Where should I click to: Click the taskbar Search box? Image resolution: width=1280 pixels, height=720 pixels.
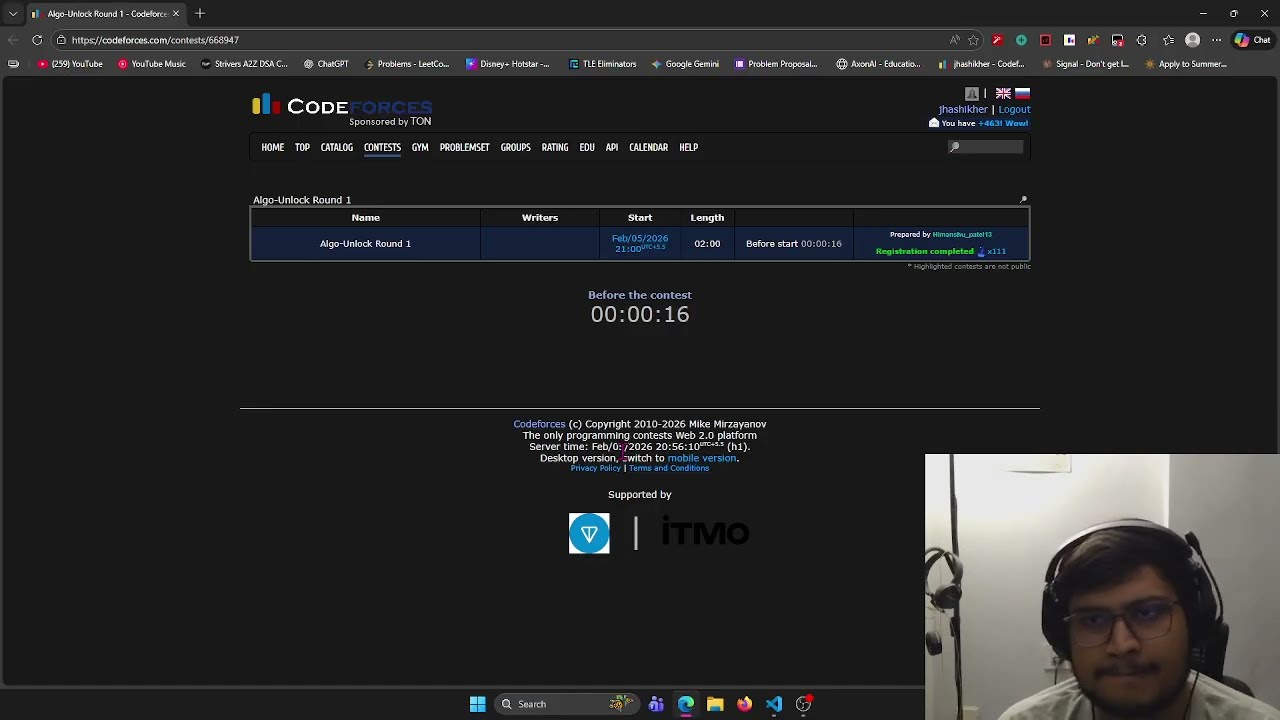point(565,704)
